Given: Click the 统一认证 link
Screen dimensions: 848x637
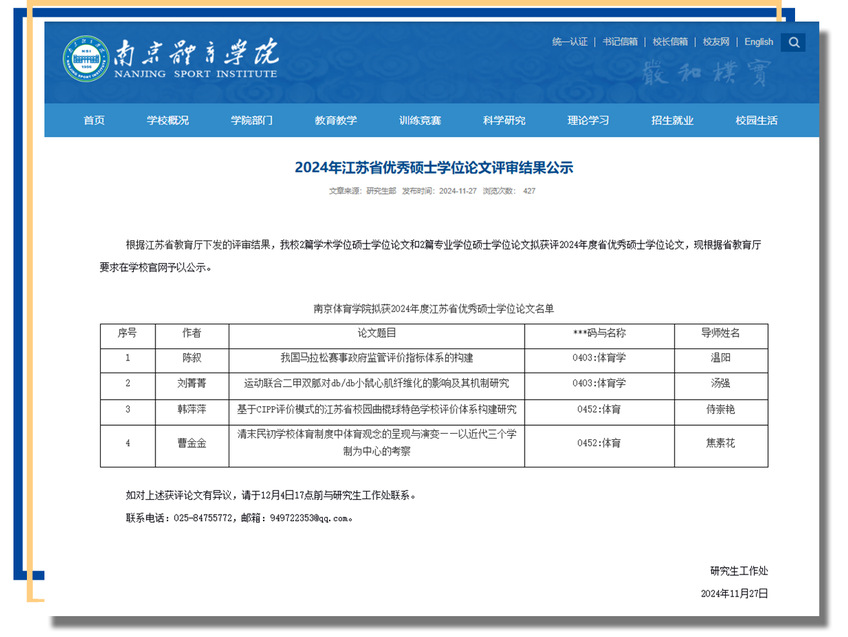Looking at the screenshot, I should coord(570,42).
